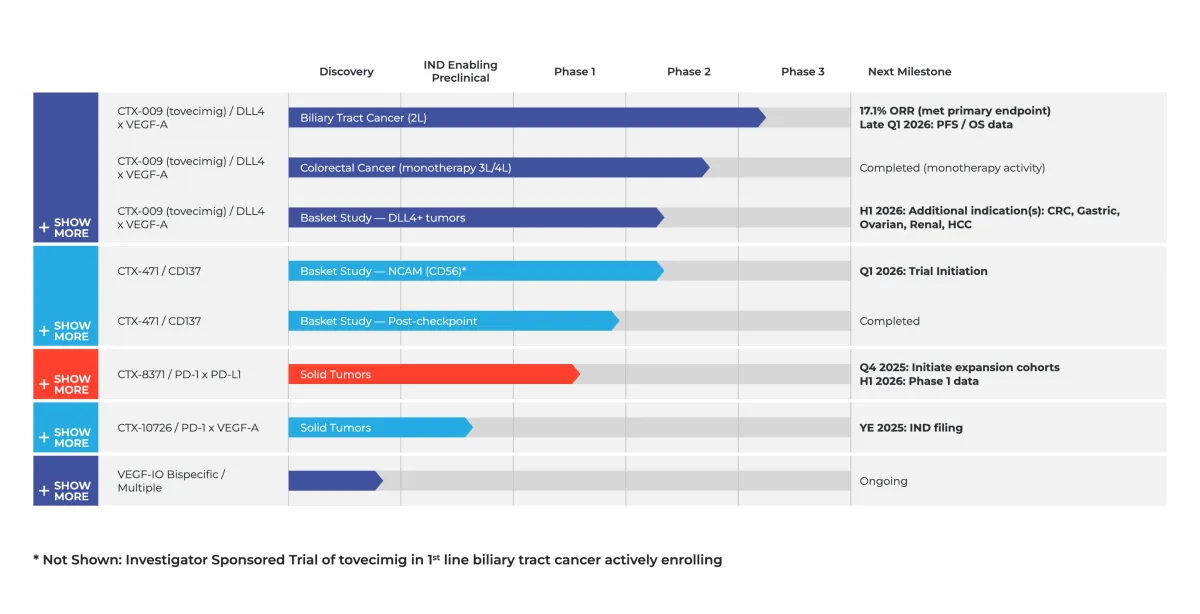Expand the CTX-009 tovecimig program details
Viewport: 1200px width, 614px height.
point(65,228)
